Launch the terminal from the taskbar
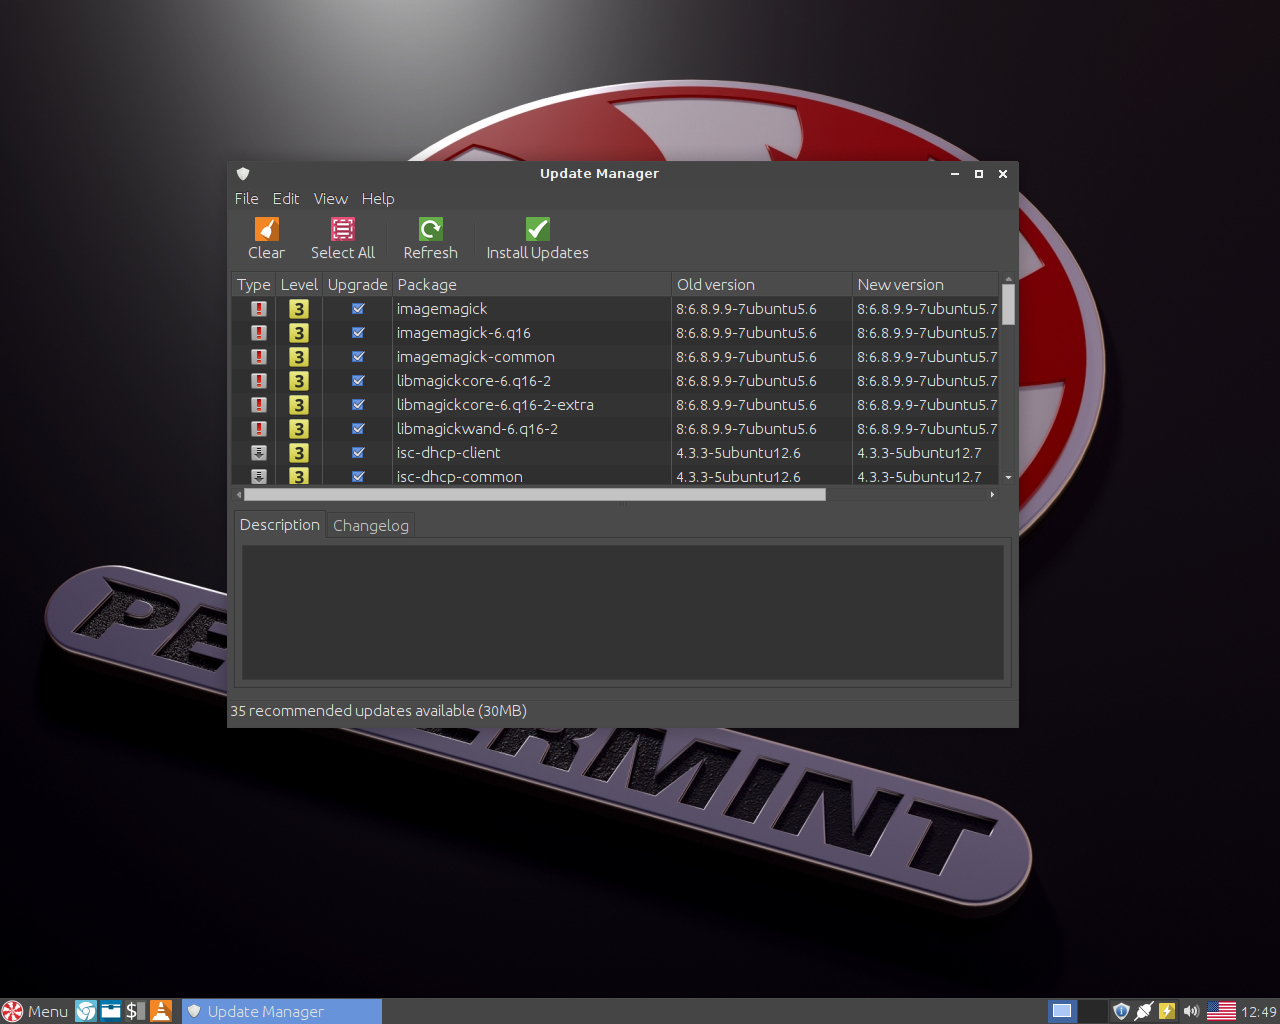1280x1024 pixels. (135, 1011)
